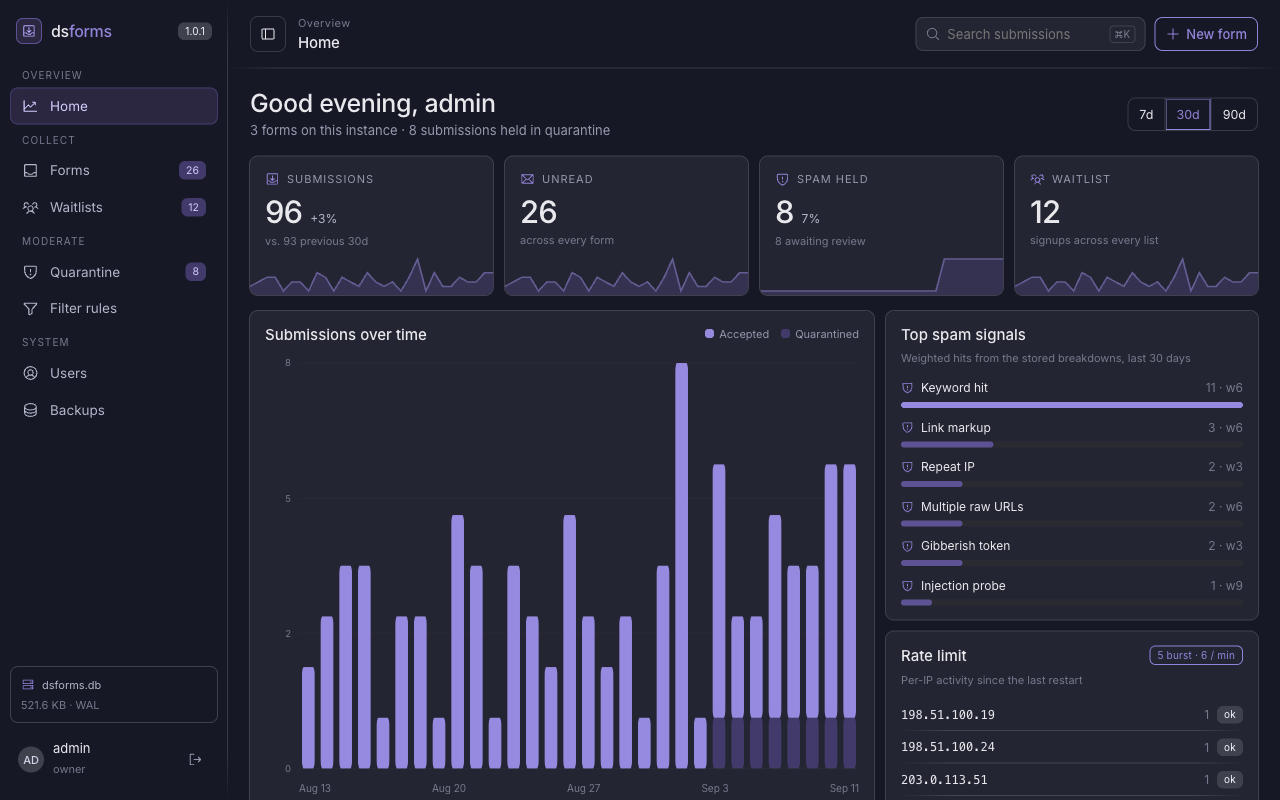This screenshot has width=1280, height=800.
Task: Click the tallest bar in submissions chart
Action: 681,566
